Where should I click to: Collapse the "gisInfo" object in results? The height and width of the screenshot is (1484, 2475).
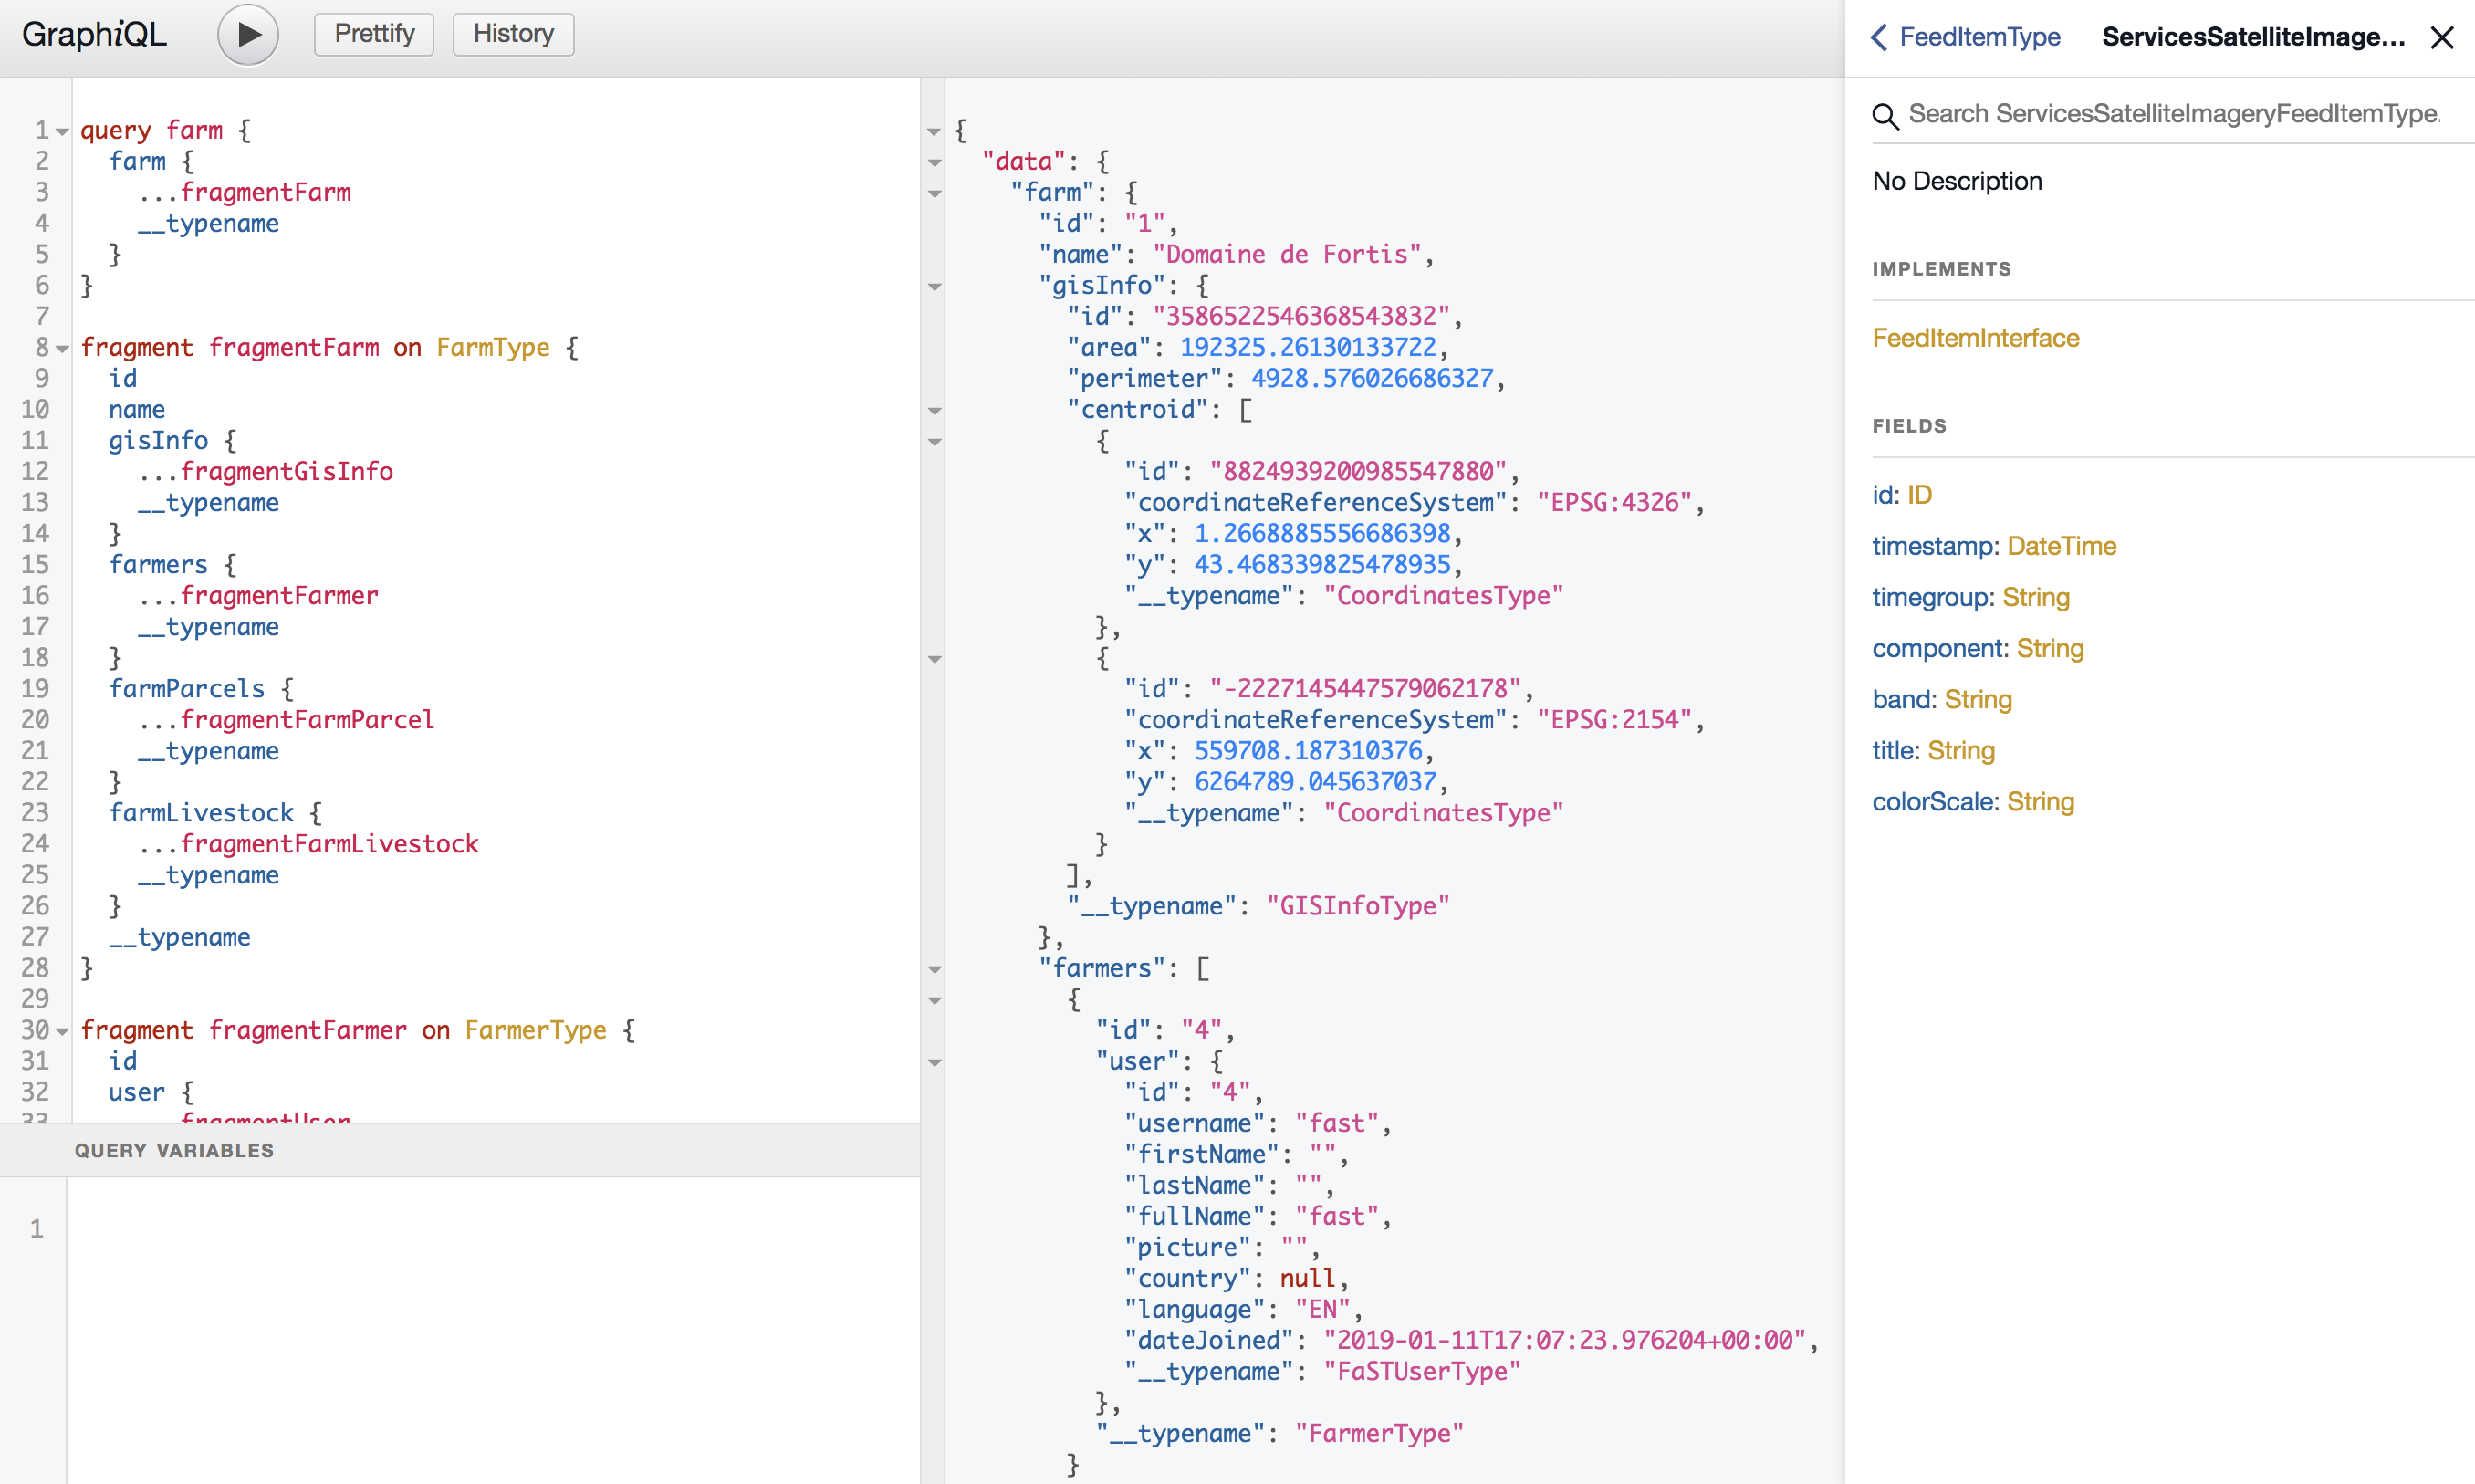935,287
